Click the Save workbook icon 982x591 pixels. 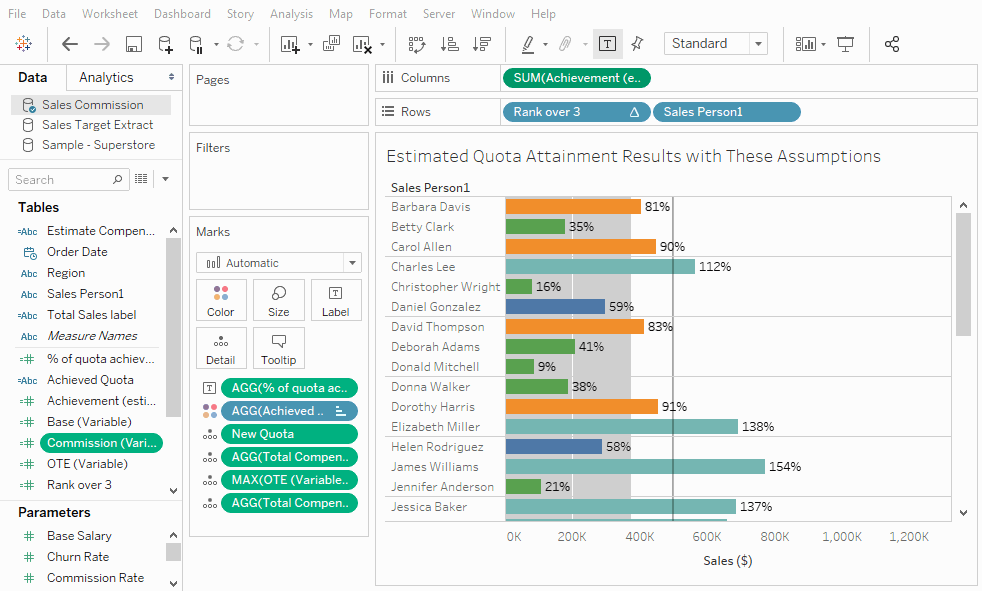coord(134,44)
